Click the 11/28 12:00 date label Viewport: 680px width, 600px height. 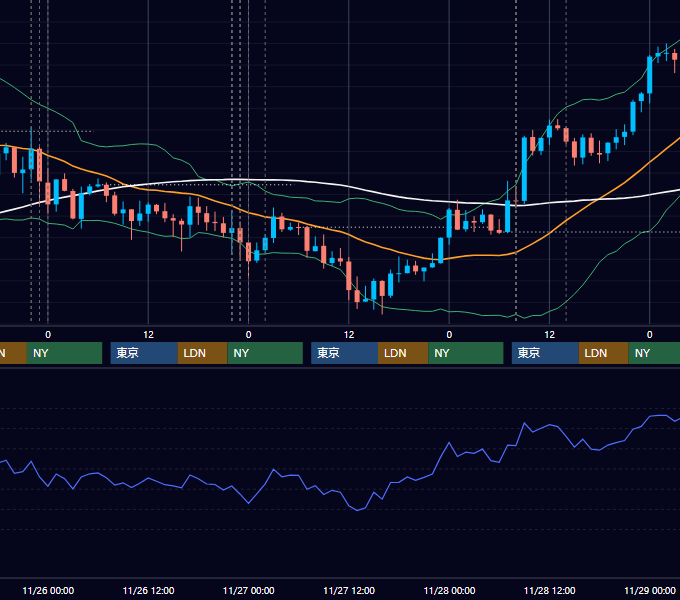549,590
